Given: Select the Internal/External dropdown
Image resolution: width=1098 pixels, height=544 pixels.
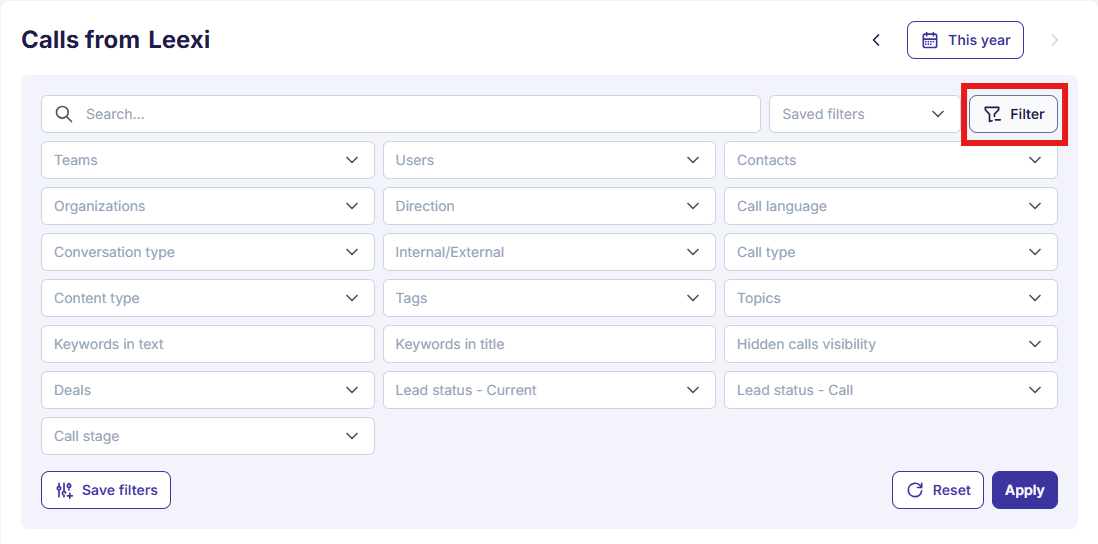Looking at the screenshot, I should 549,252.
